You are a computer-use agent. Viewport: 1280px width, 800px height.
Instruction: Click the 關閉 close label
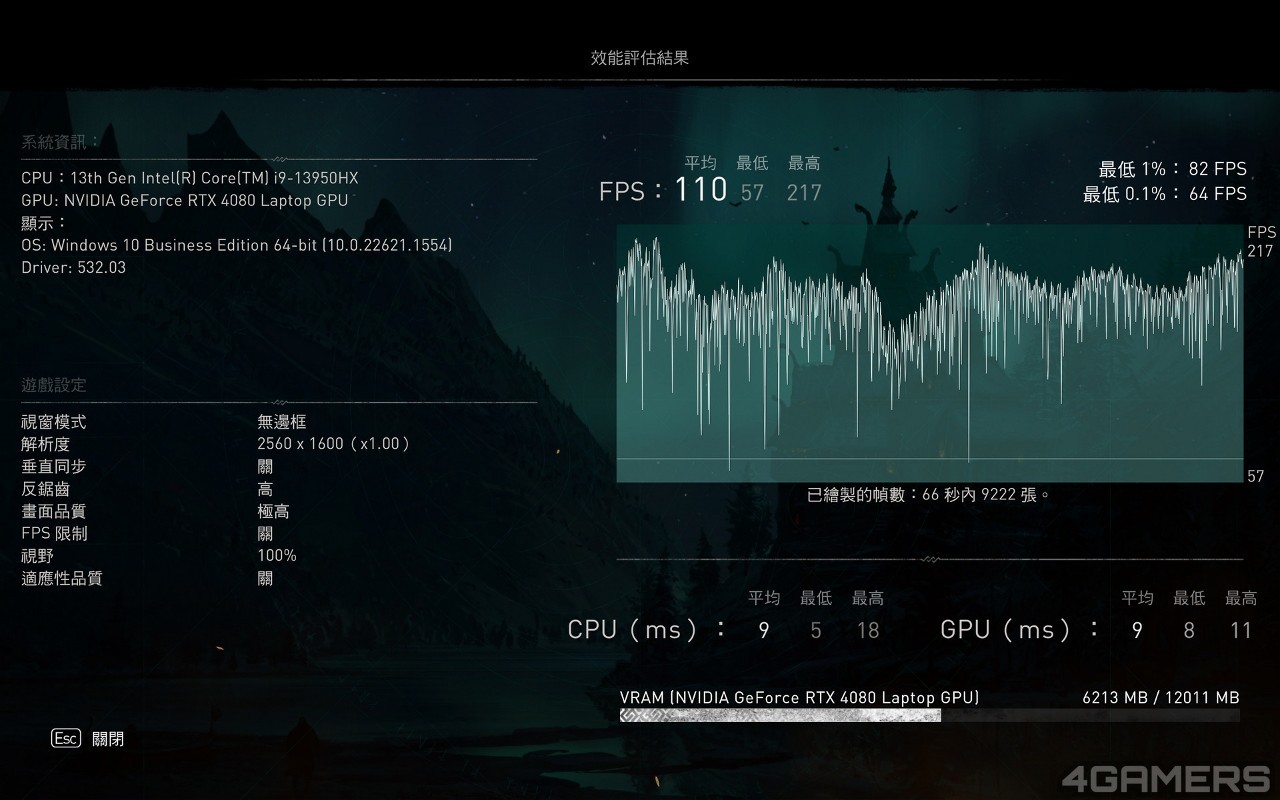coord(108,739)
